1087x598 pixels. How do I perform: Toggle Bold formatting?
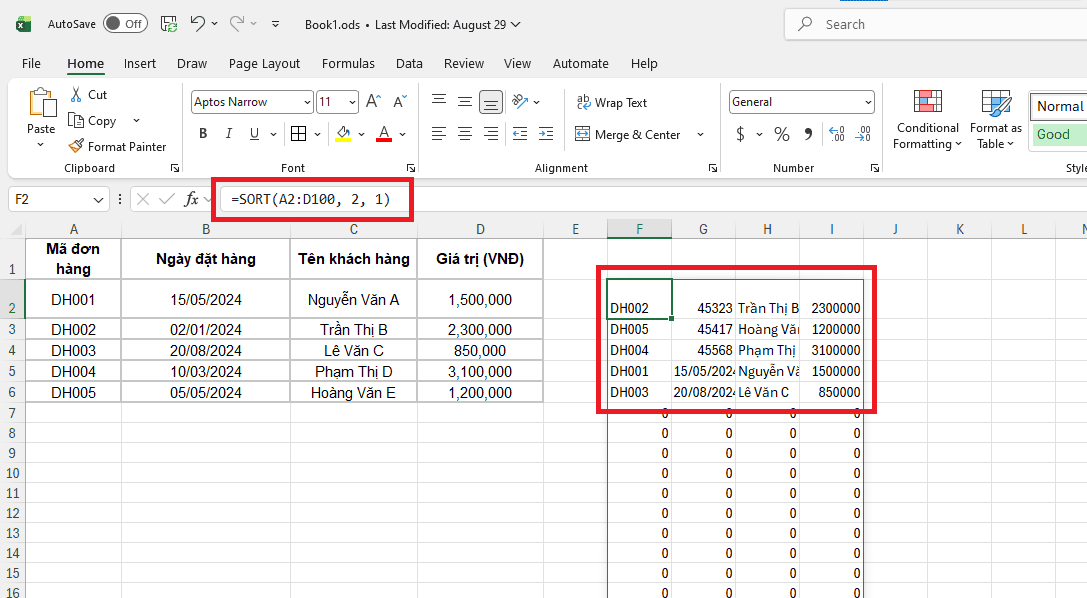click(x=203, y=134)
